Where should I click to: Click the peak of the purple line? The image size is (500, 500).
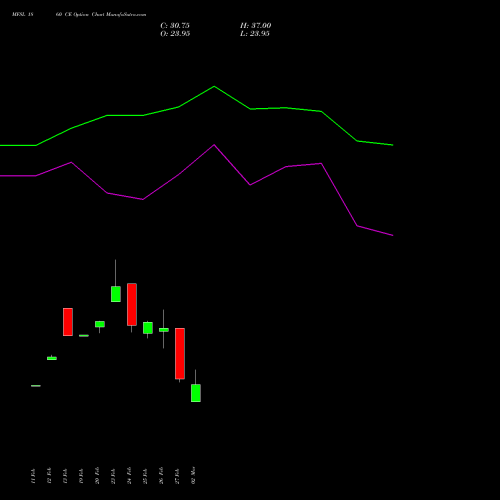point(214,145)
